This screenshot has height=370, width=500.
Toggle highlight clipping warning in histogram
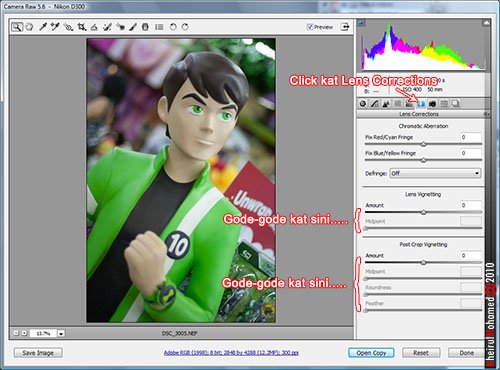point(486,23)
